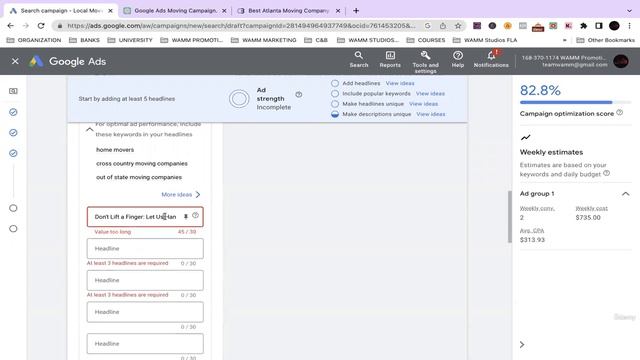
Task: Click the help icon in first headline field
Action: point(196,215)
